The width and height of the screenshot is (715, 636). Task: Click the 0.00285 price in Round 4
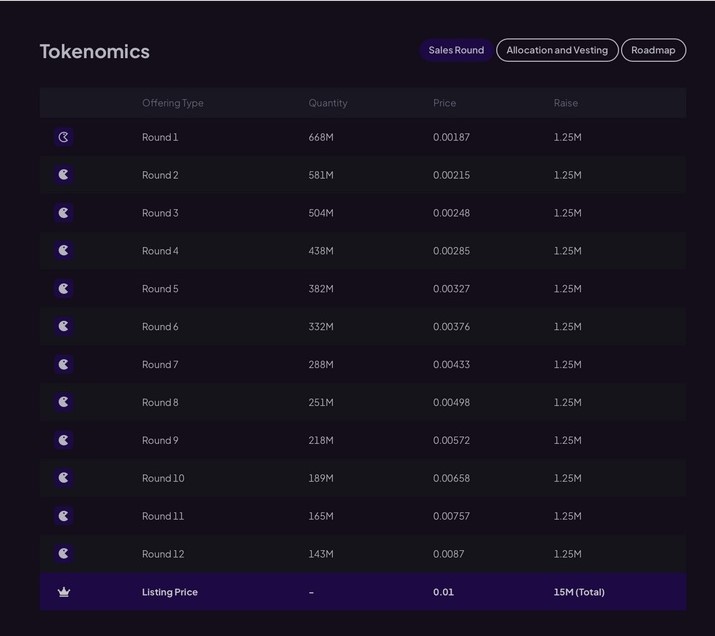(x=451, y=251)
